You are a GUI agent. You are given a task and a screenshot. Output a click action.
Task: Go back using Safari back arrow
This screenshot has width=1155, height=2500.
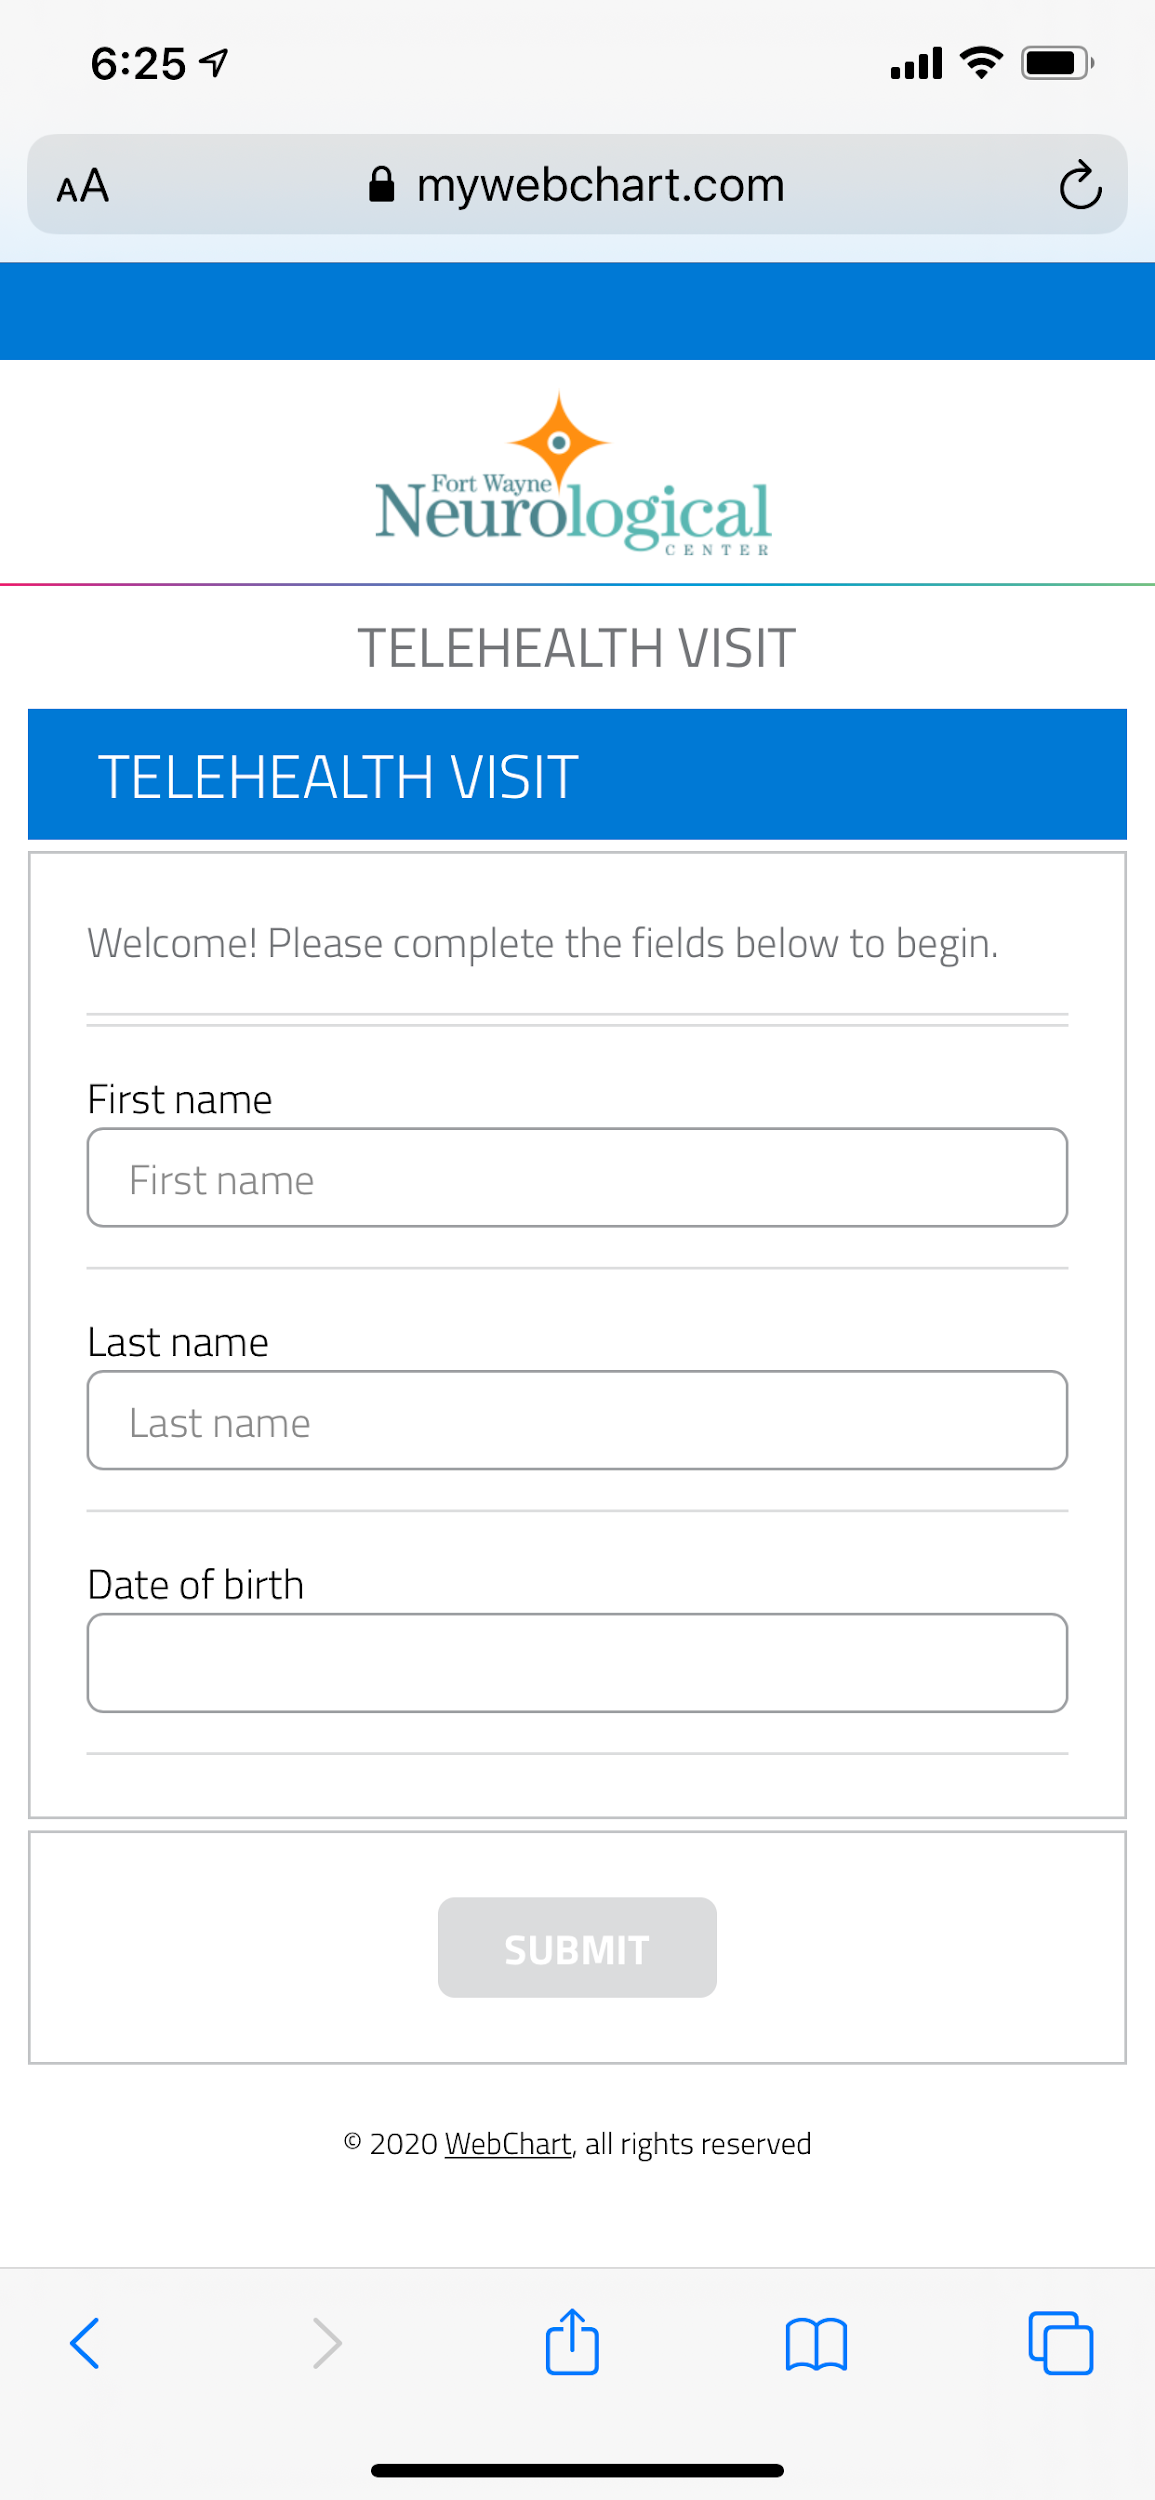pyautogui.click(x=85, y=2343)
